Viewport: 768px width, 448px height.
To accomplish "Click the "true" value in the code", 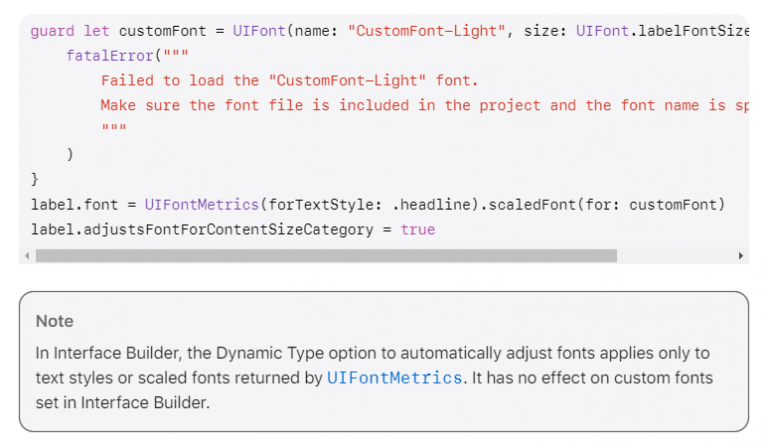I will pos(418,229).
